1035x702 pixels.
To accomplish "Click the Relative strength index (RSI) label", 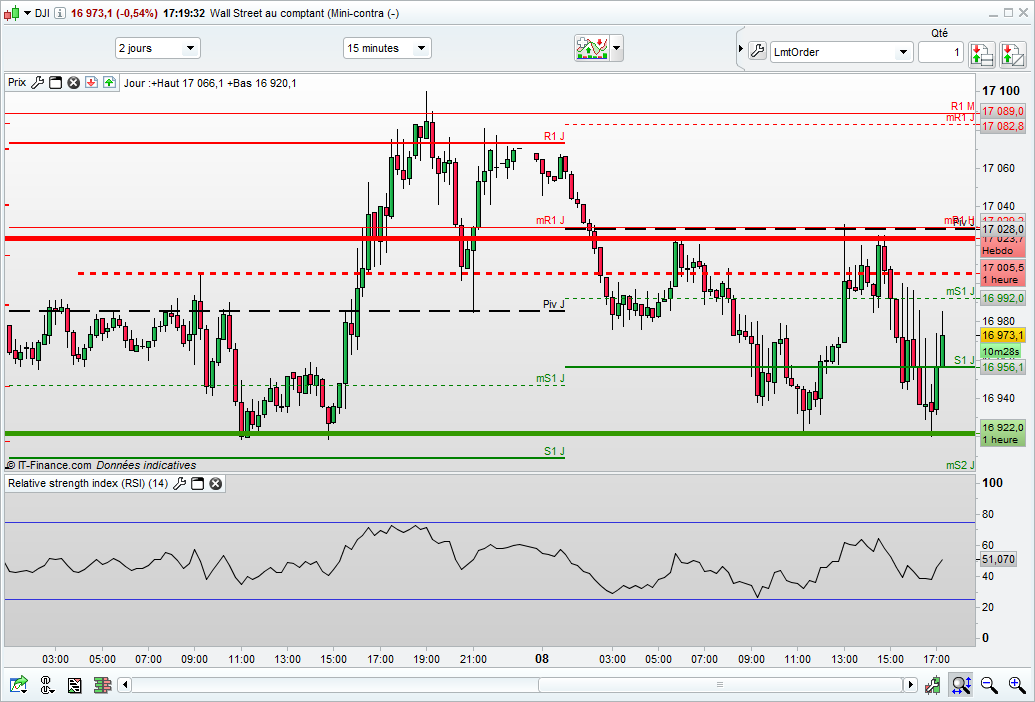I will [x=88, y=484].
